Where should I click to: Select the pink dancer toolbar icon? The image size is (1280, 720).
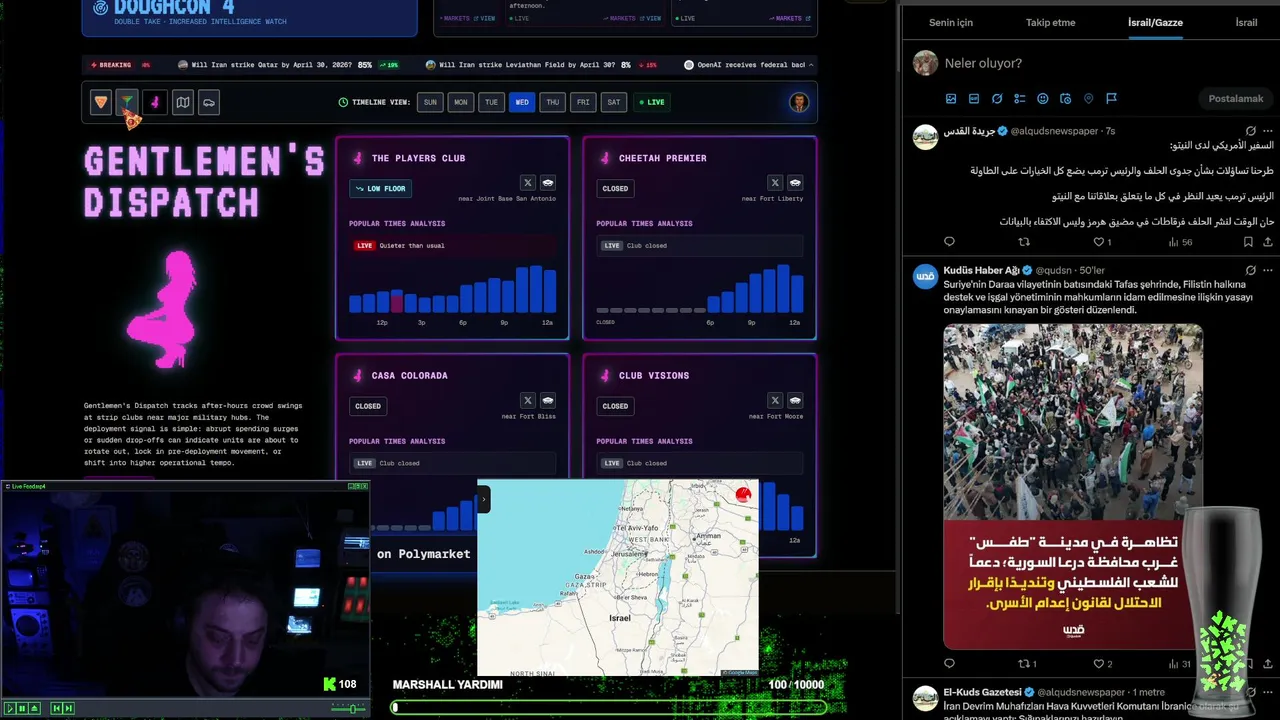[154, 102]
